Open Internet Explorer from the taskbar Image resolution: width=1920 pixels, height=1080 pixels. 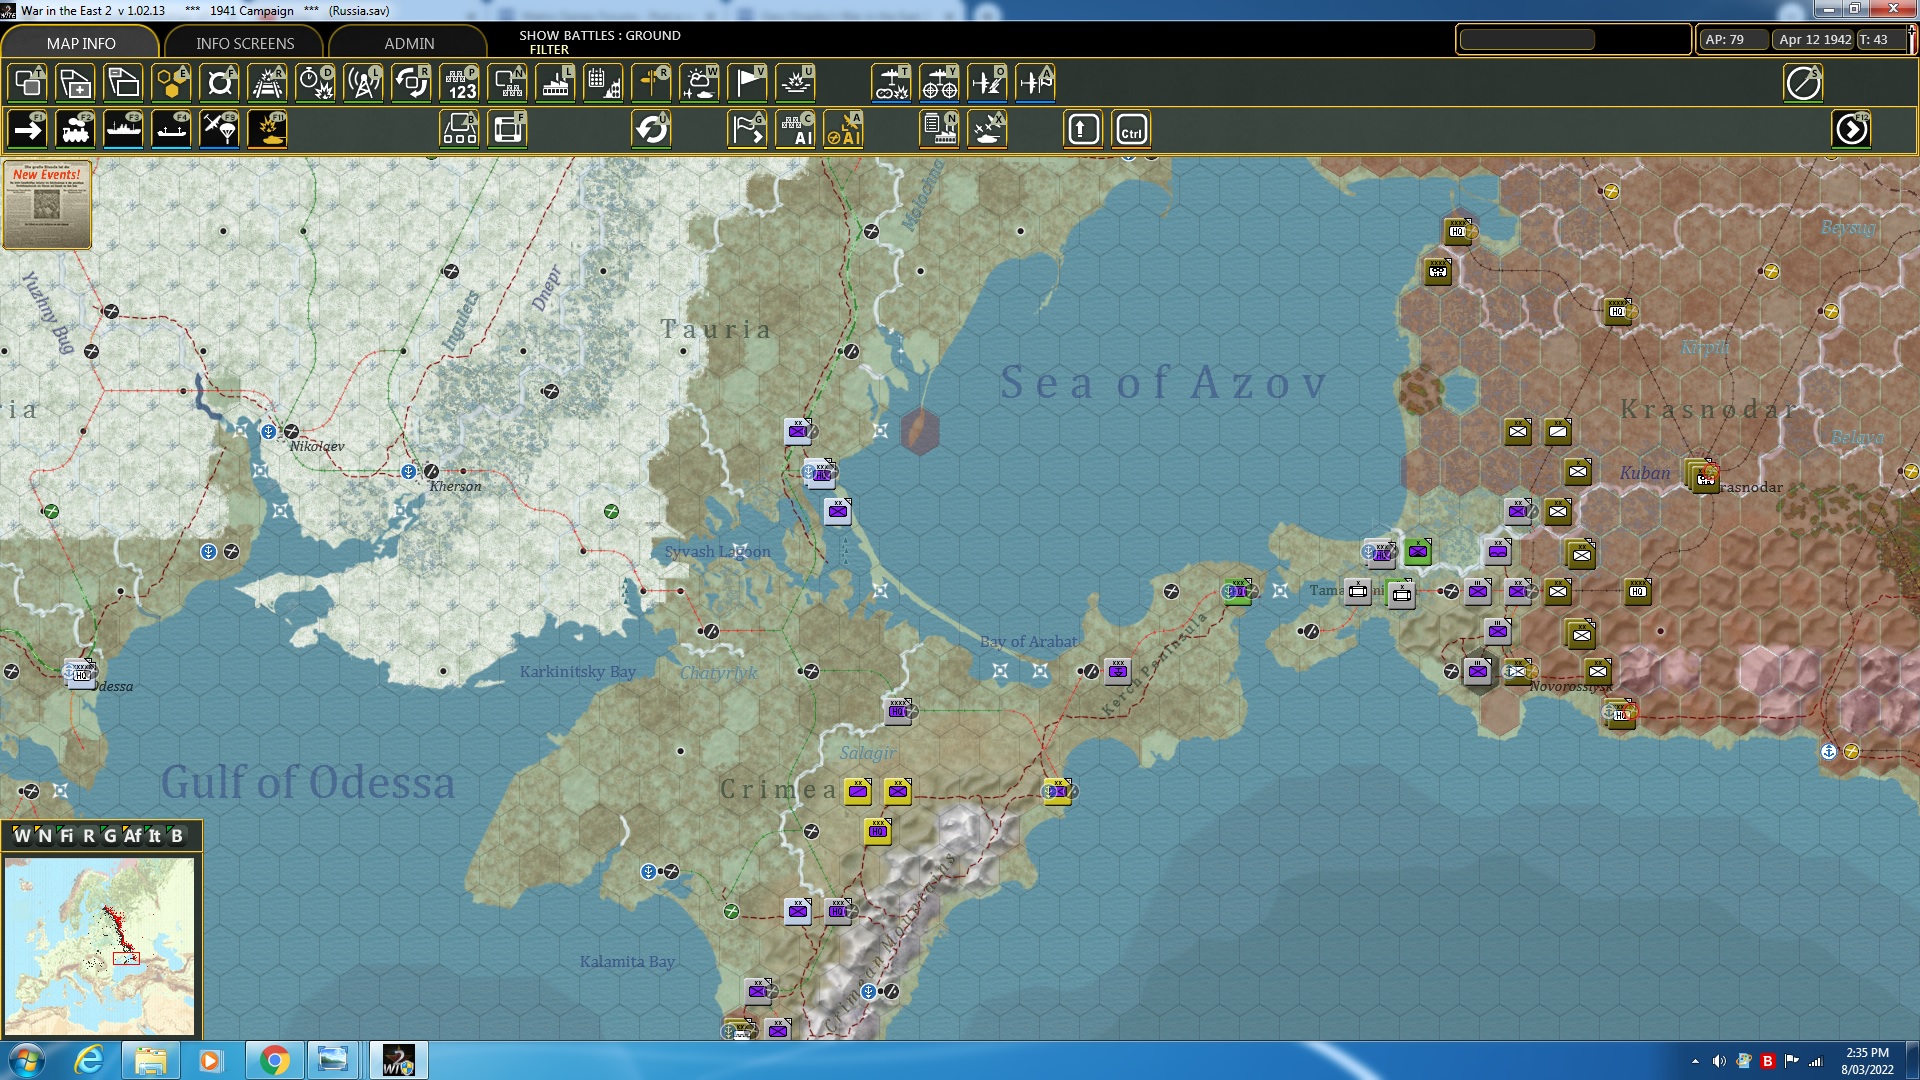89,1060
